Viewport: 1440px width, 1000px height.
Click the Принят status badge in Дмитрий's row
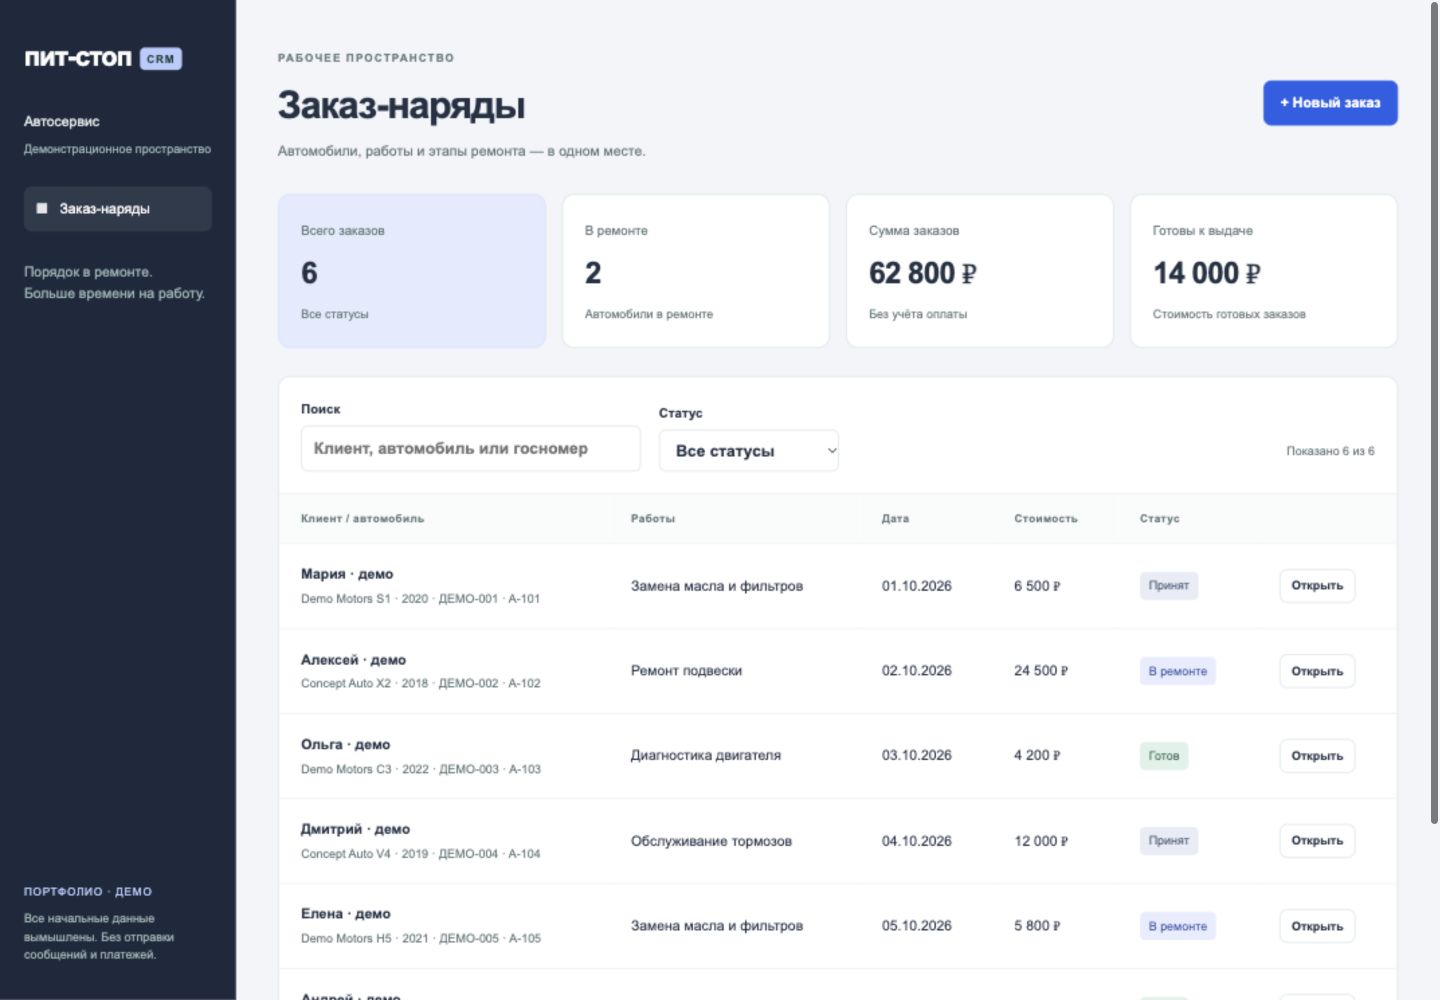(1169, 841)
